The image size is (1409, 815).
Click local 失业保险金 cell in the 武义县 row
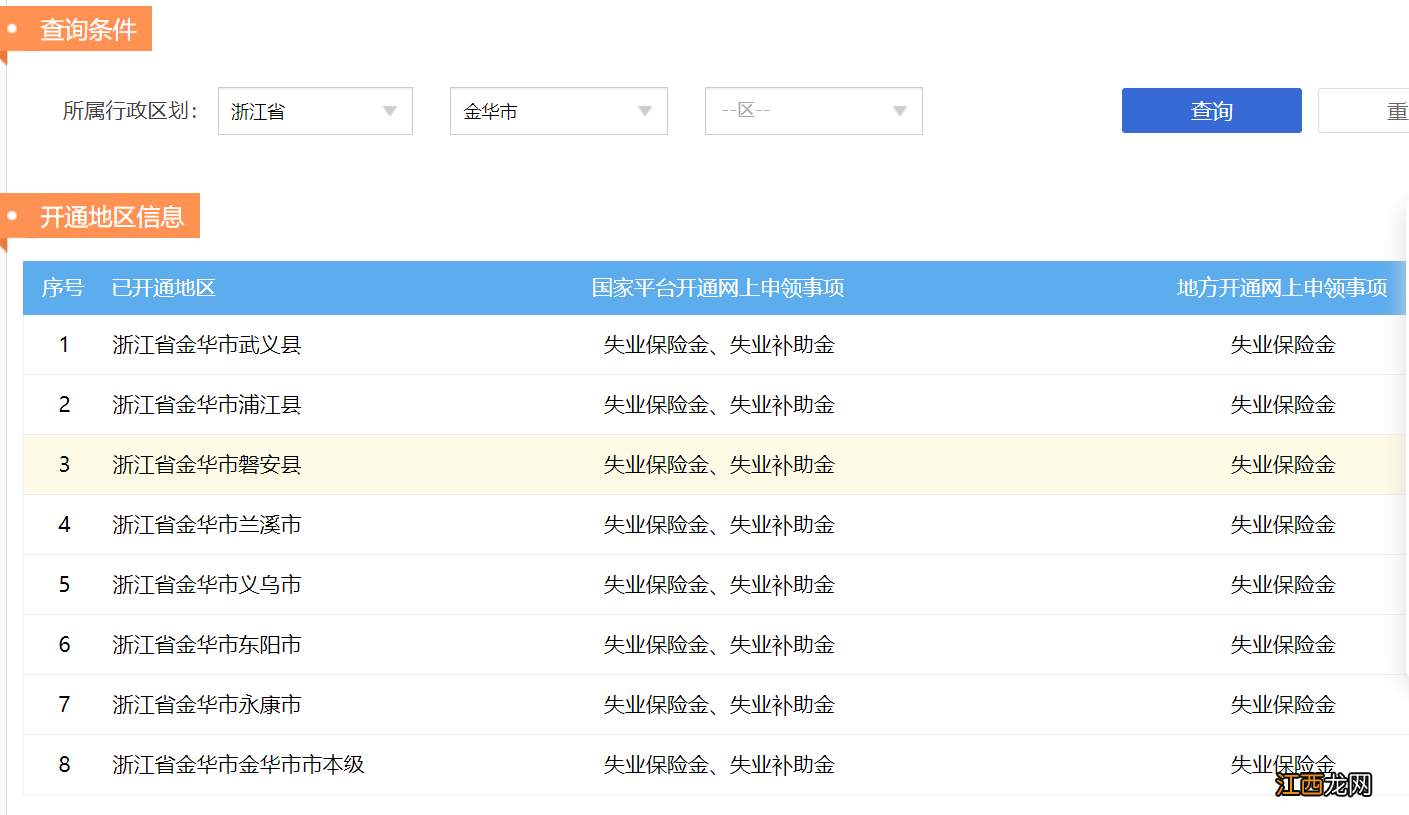pyautogui.click(x=1283, y=345)
